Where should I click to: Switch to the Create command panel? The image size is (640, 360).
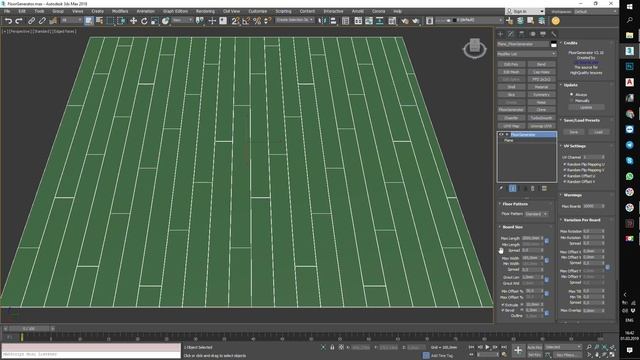pos(500,34)
